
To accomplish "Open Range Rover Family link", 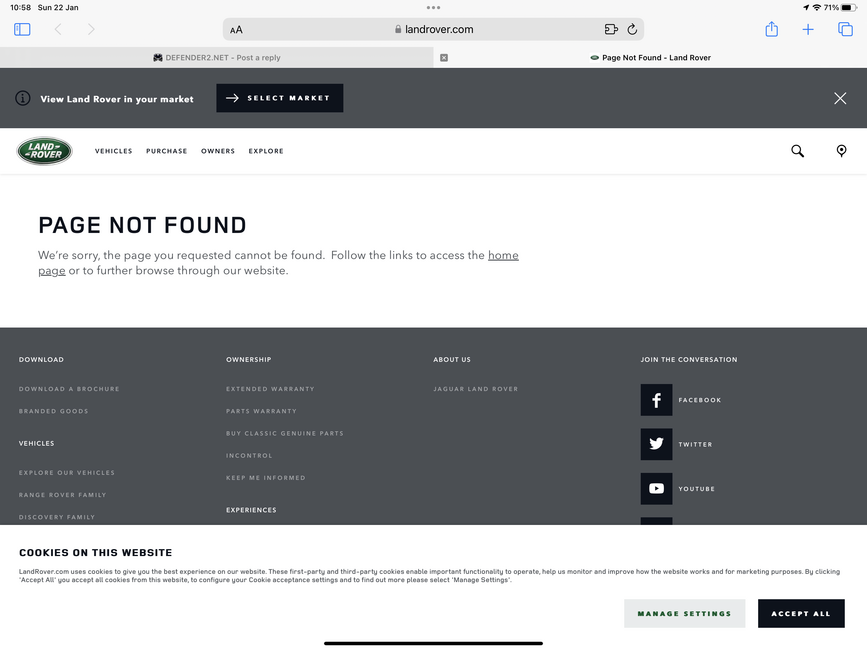I will coord(62,495).
